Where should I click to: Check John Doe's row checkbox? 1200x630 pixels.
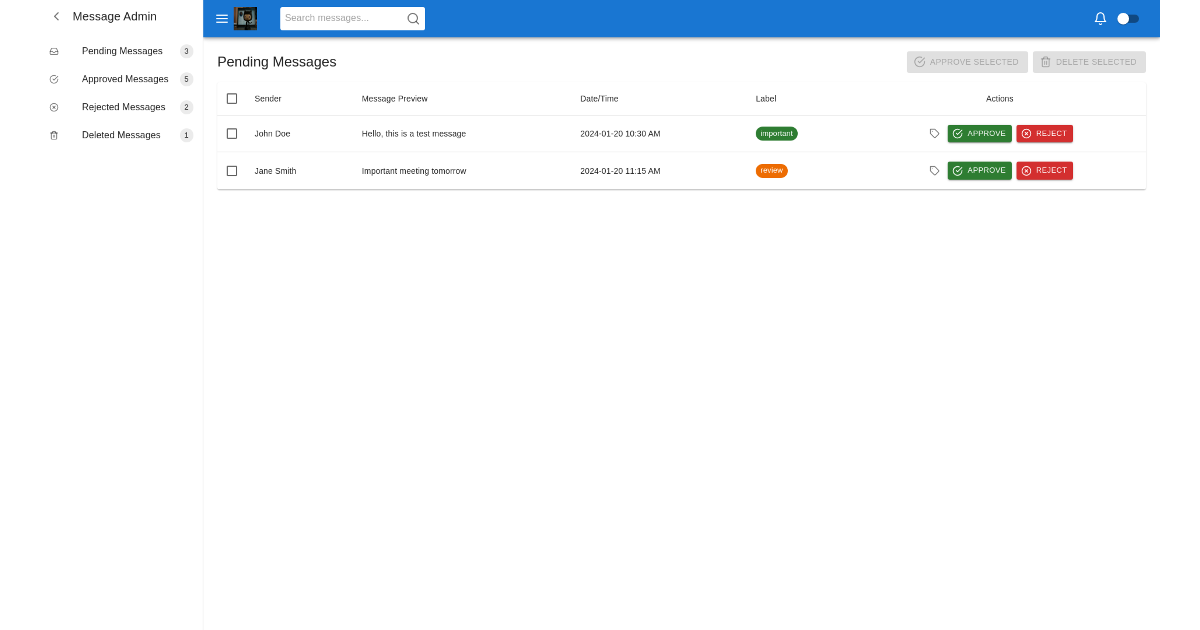click(232, 133)
